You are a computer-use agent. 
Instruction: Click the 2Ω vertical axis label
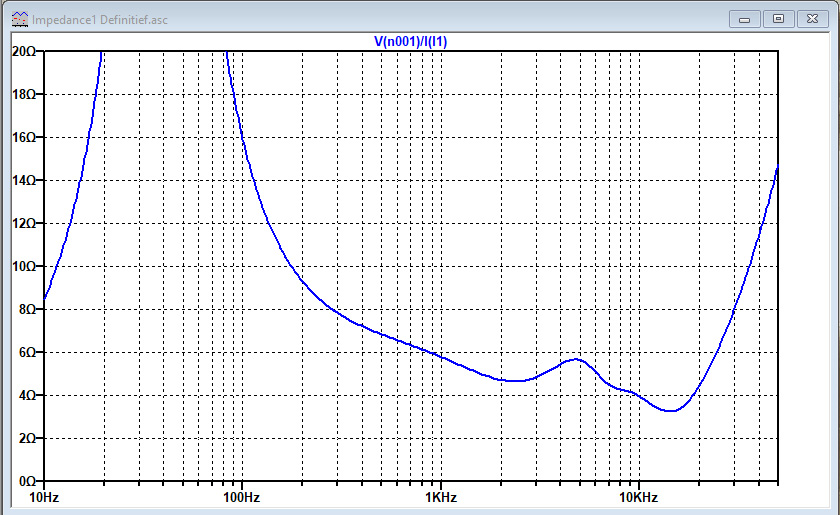[x=27, y=438]
